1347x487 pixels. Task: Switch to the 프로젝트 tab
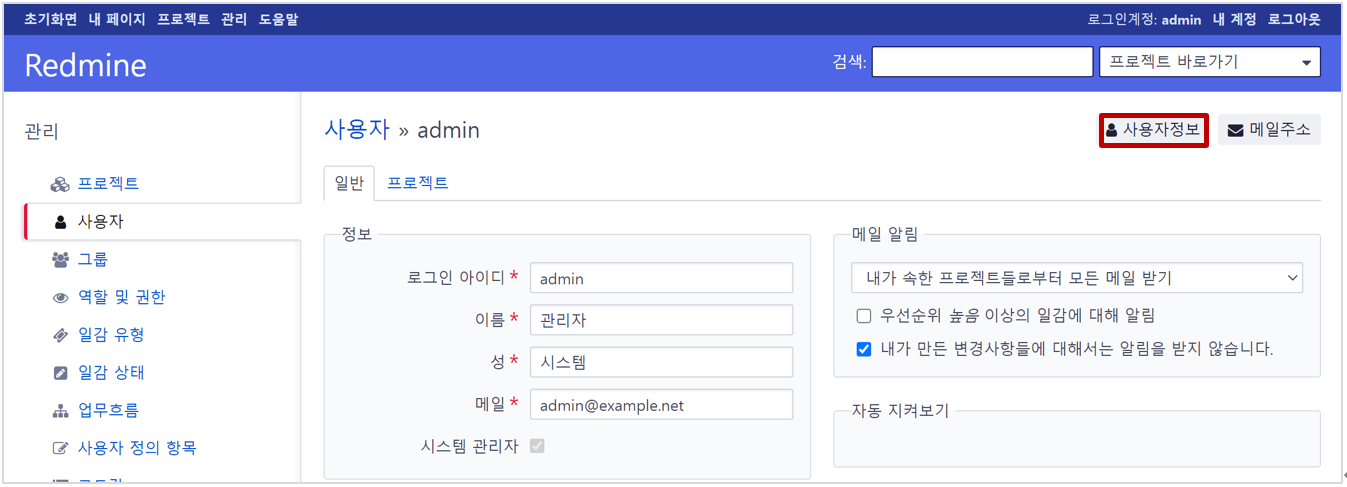tap(418, 183)
